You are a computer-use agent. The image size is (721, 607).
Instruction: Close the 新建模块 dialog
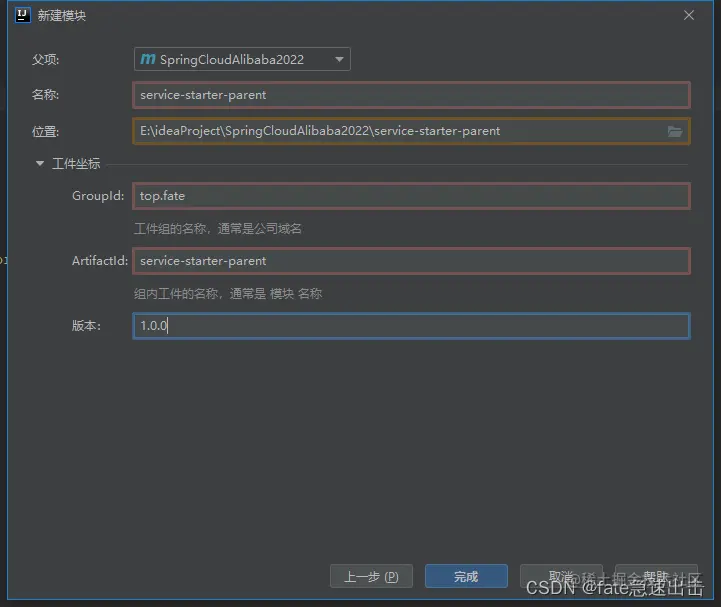tap(689, 15)
